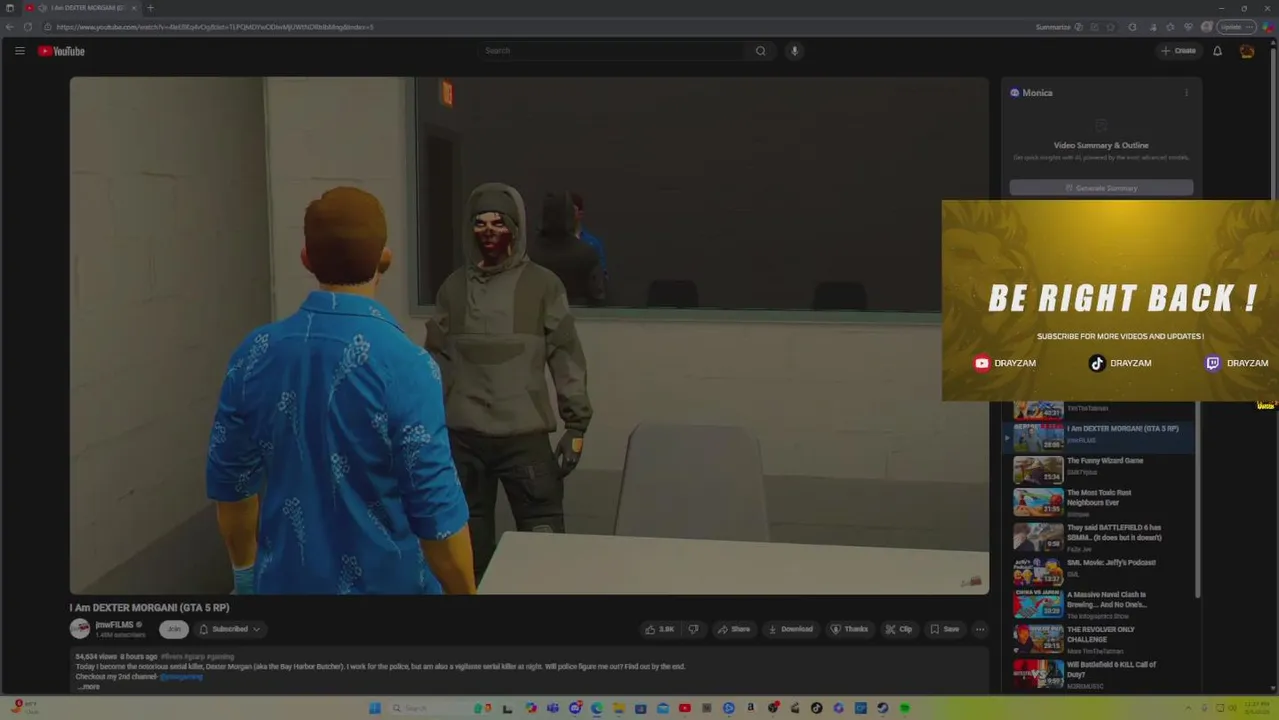Expand the Subscribed notification dropdown
This screenshot has width=1279, height=720.
pos(229,629)
